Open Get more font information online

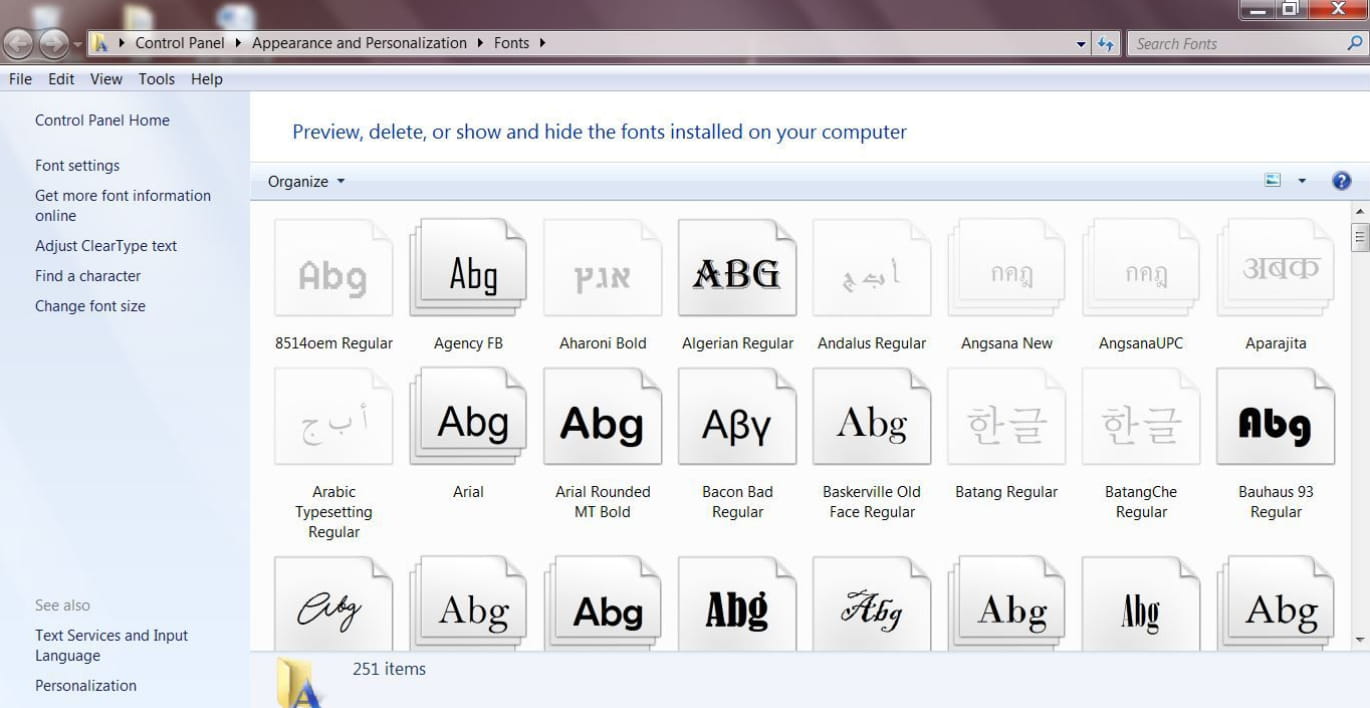point(123,205)
